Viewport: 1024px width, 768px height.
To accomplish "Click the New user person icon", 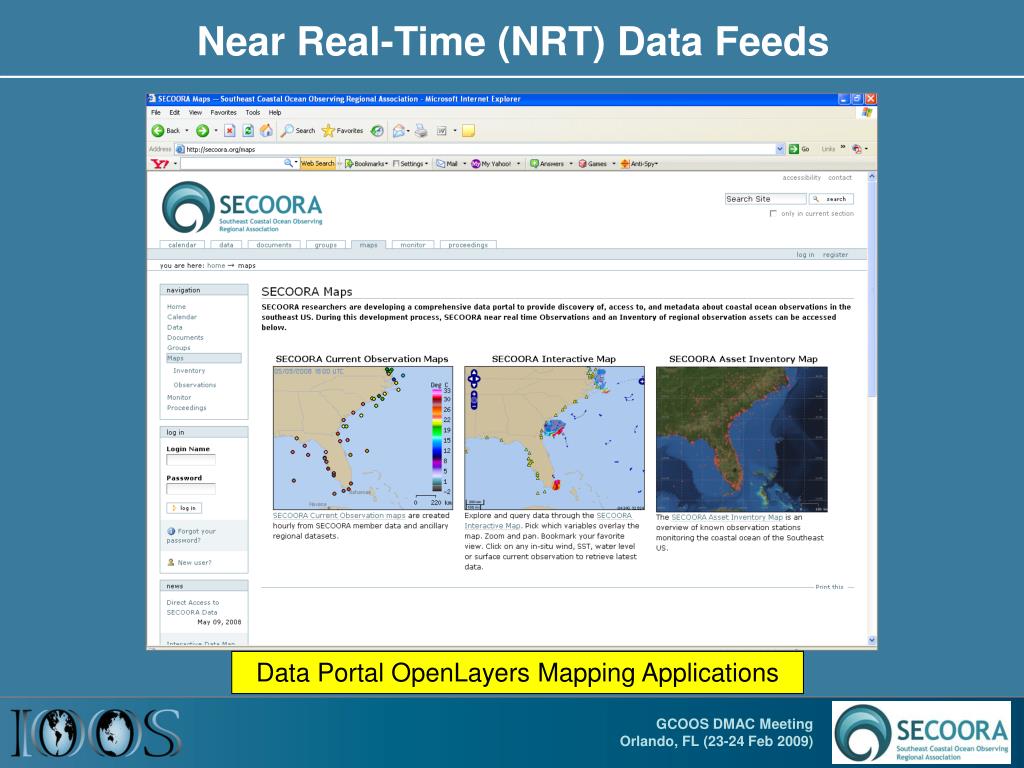I will (171, 562).
